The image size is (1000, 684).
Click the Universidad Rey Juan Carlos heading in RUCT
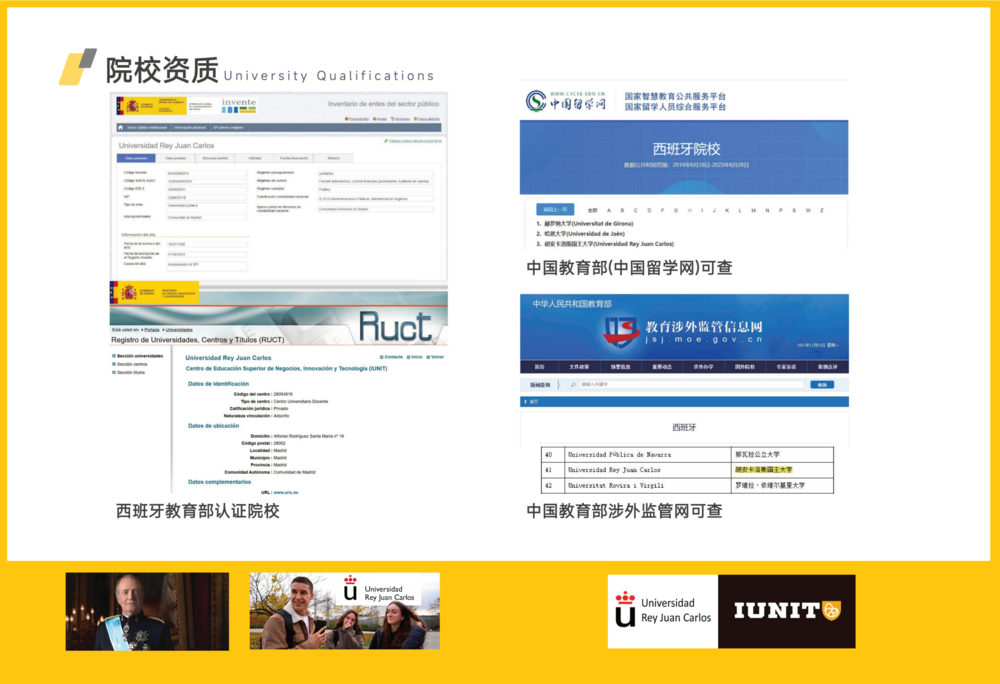pos(228,358)
